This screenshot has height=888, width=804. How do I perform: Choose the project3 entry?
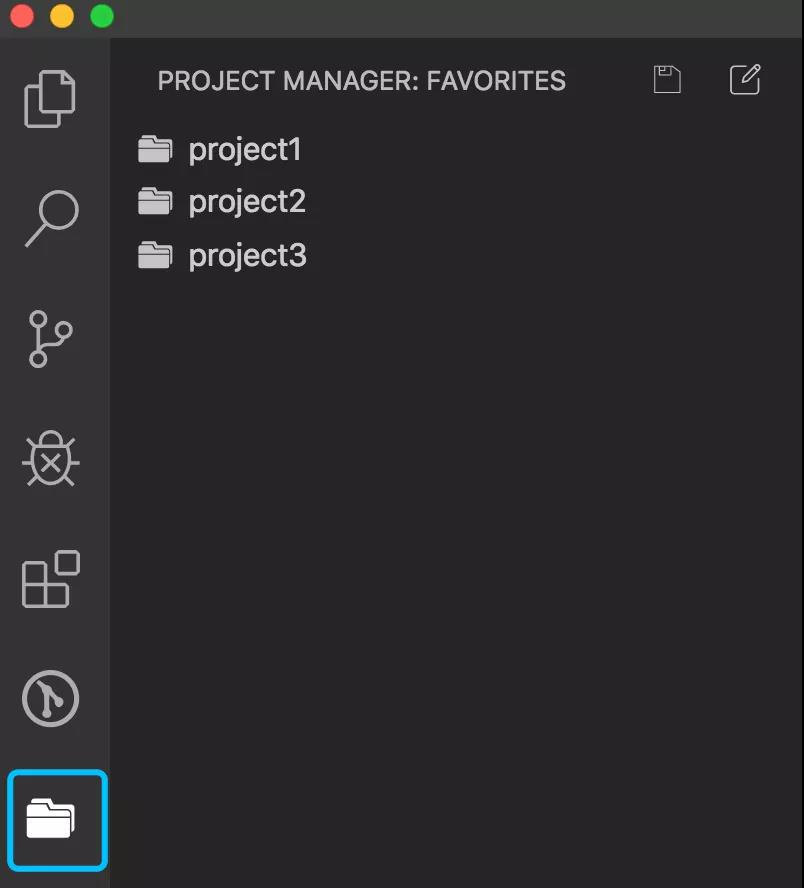(247, 256)
